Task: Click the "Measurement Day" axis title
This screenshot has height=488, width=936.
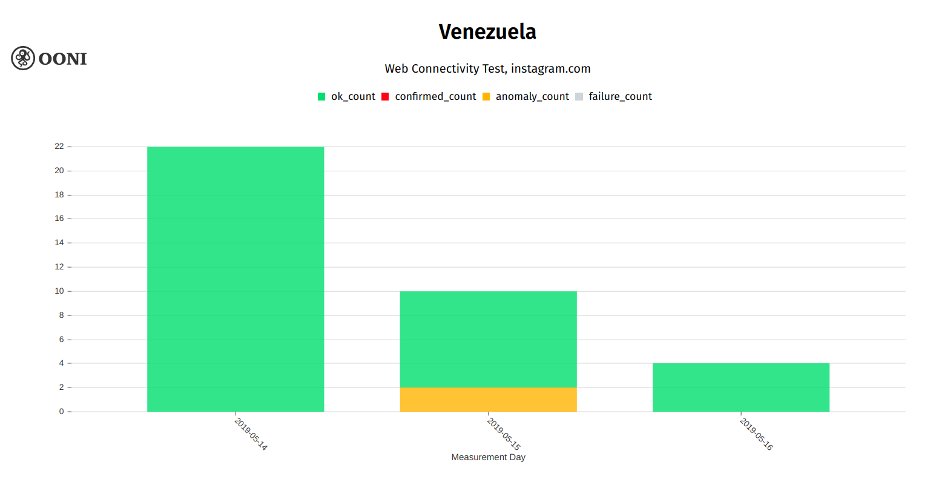Action: pos(488,458)
